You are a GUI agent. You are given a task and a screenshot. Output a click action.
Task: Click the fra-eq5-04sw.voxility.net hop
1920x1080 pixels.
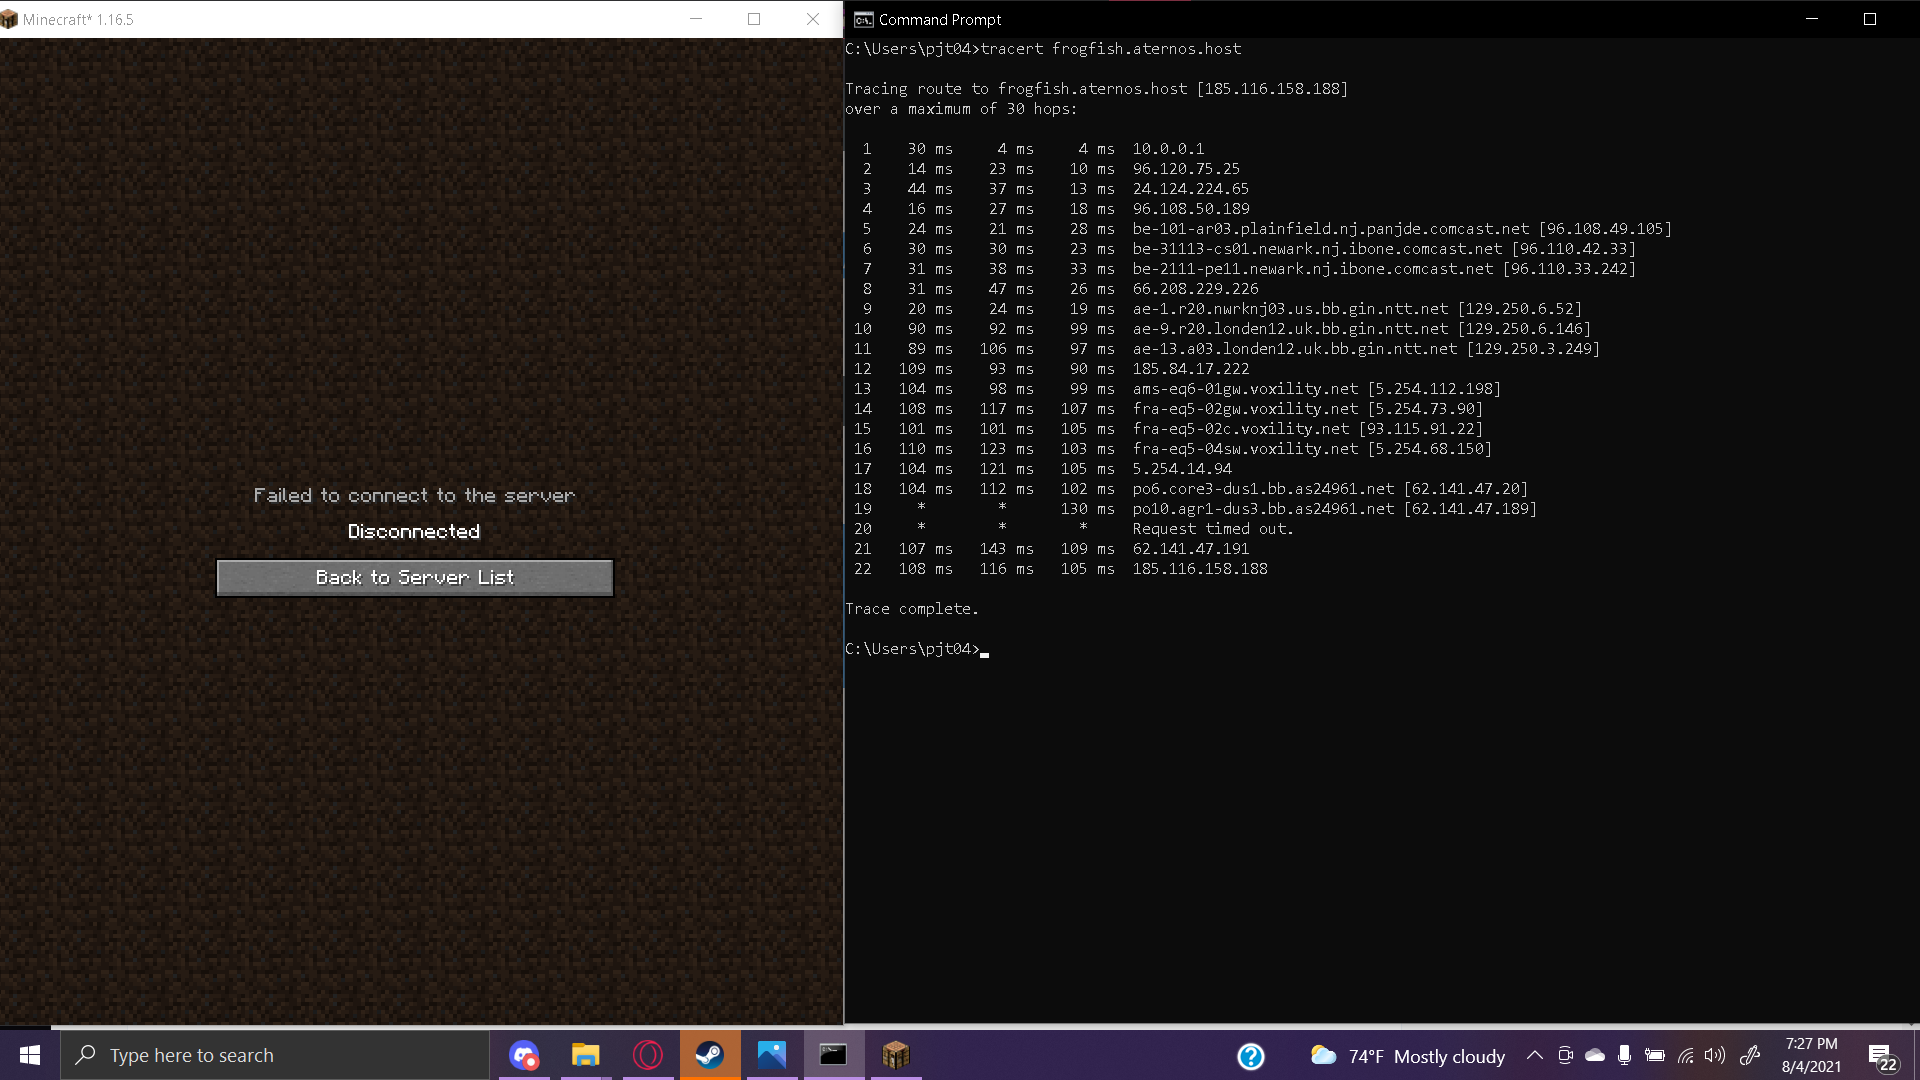pos(1312,448)
